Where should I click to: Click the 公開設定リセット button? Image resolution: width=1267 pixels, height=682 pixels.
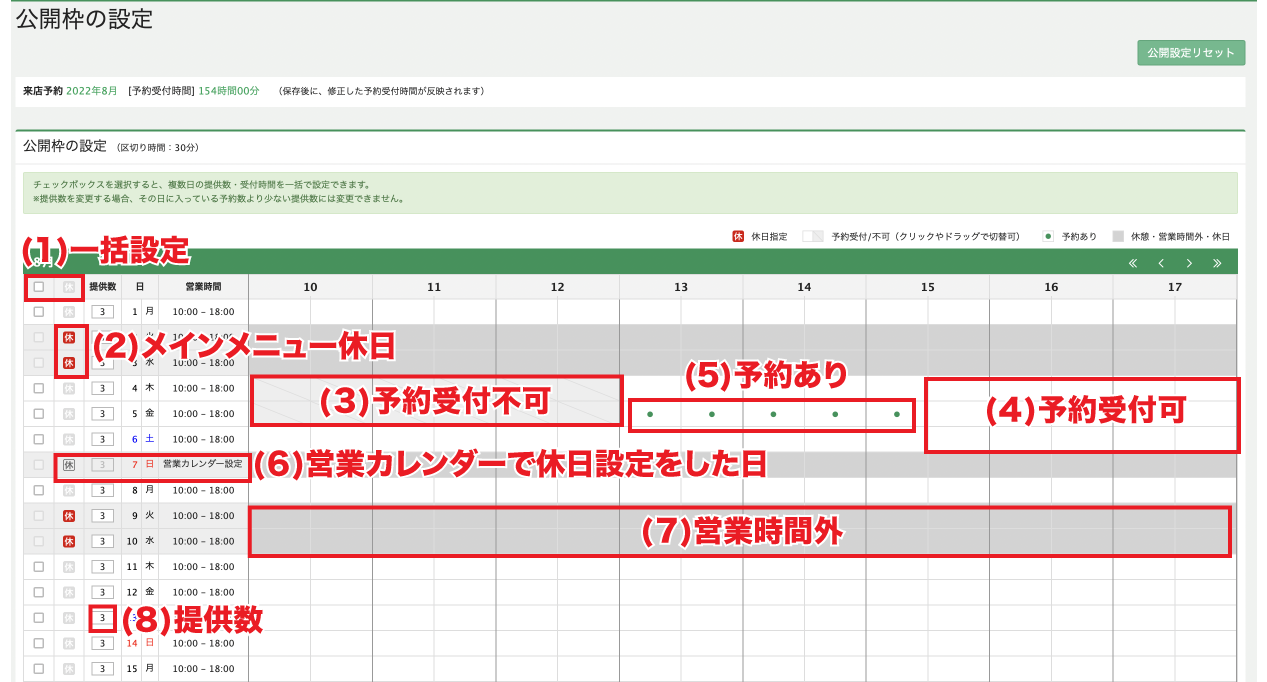[1191, 53]
